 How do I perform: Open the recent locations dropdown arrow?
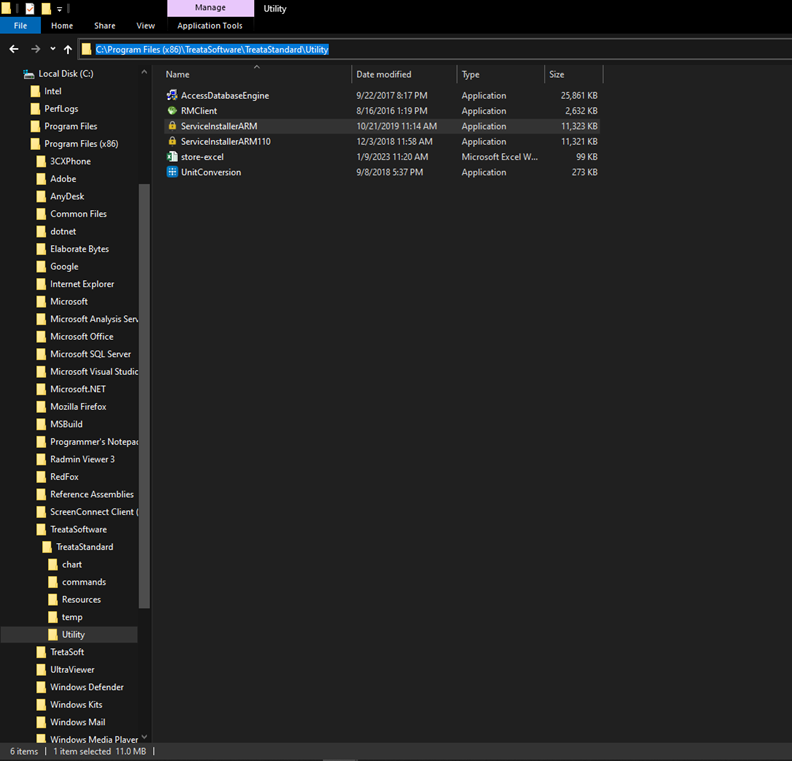(53, 49)
